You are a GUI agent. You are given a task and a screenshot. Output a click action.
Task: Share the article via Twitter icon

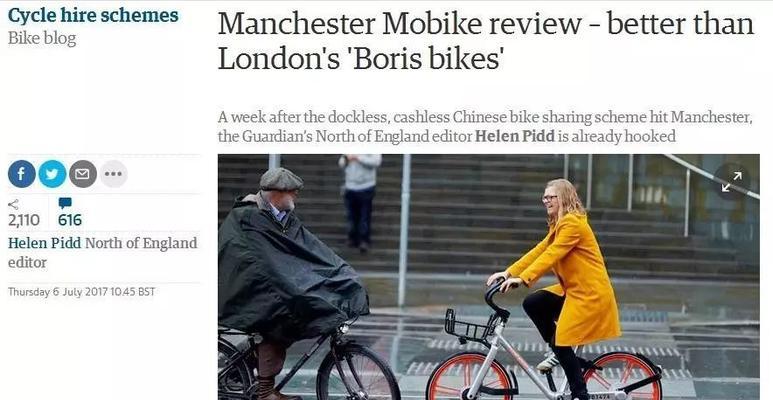coord(52,174)
